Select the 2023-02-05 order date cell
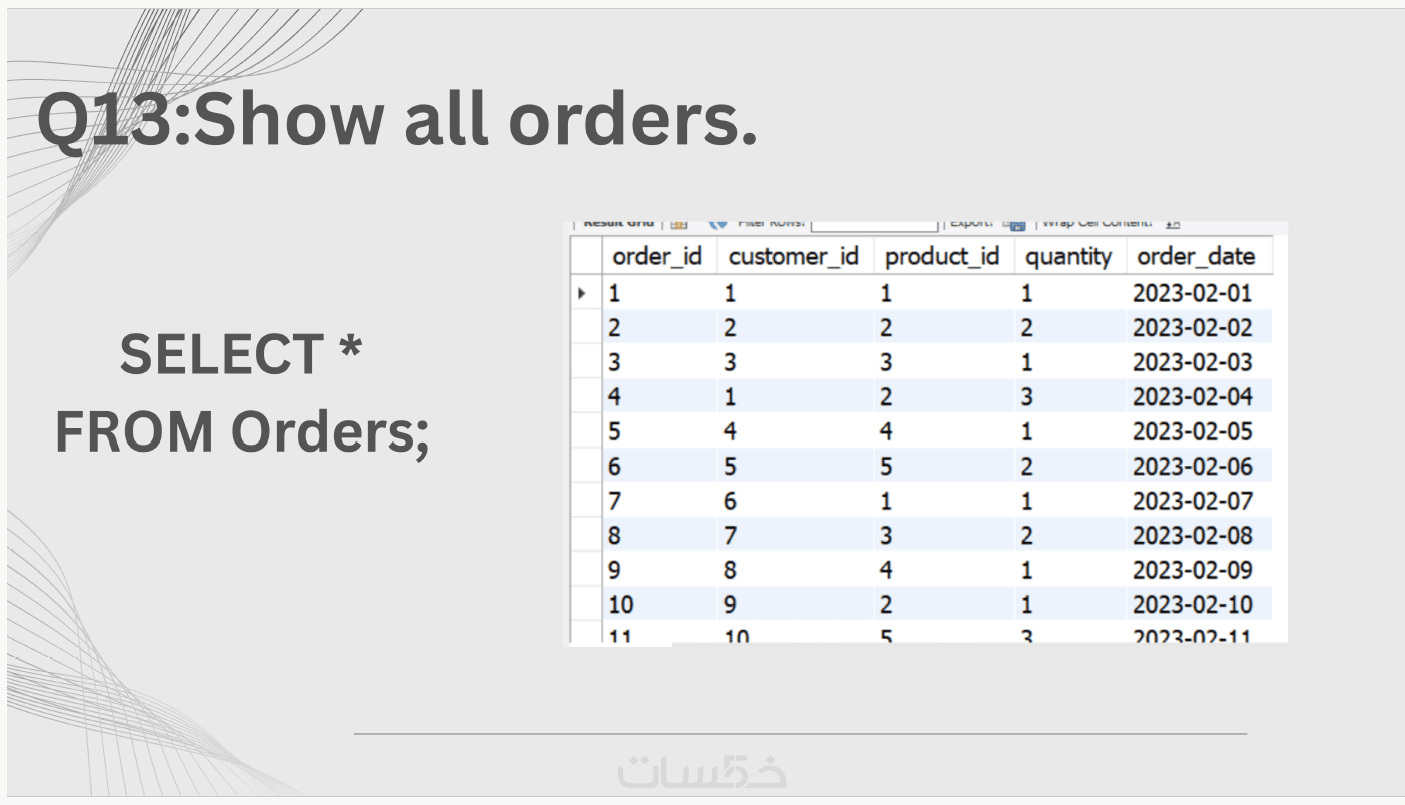 click(1192, 432)
